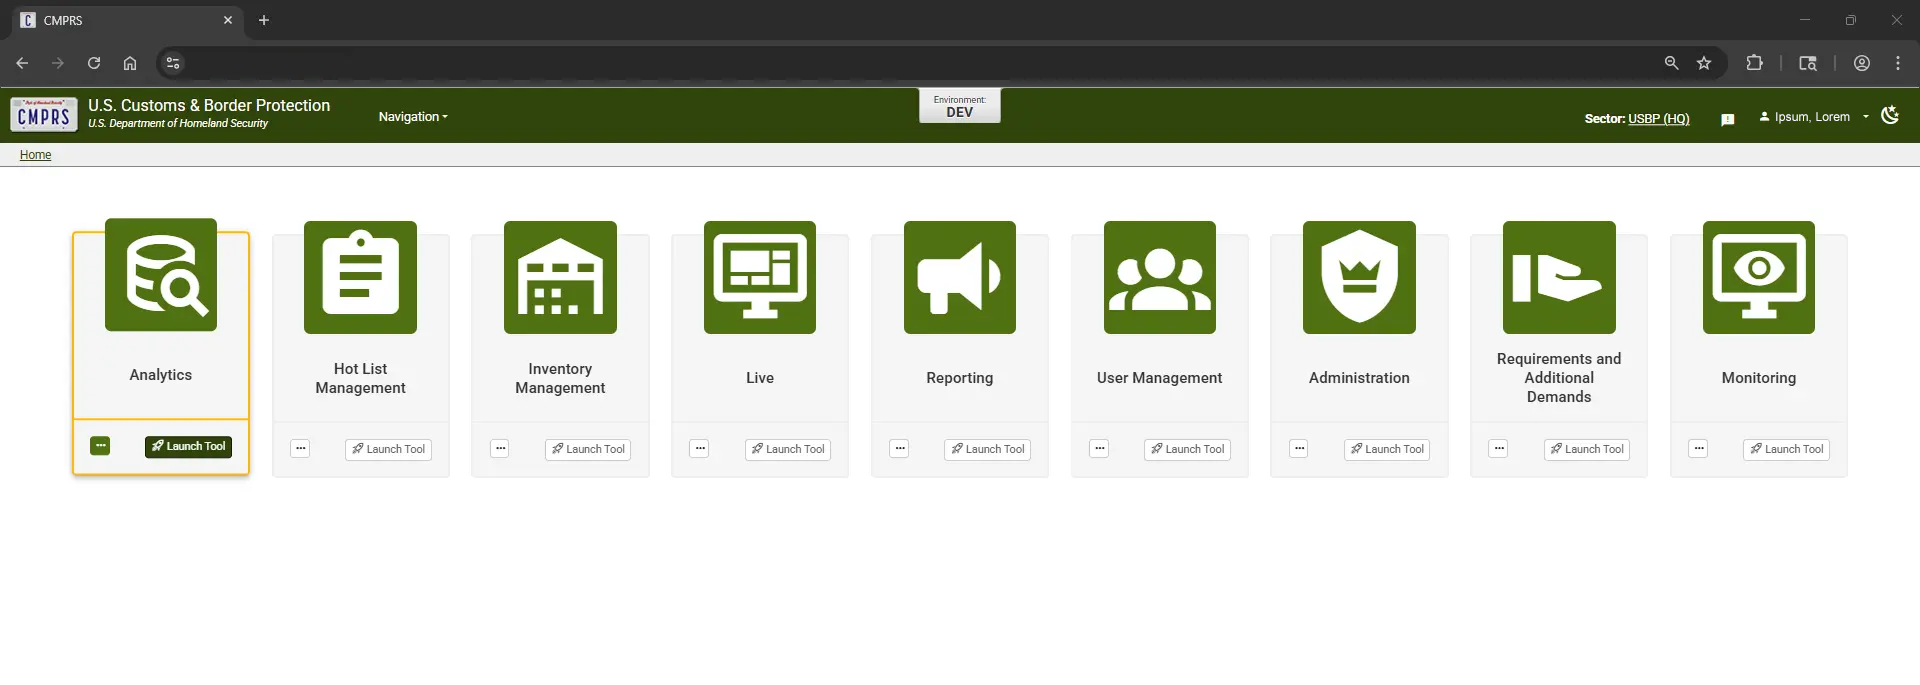Expand Administration card ellipsis options
The width and height of the screenshot is (1920, 685).
(x=1299, y=449)
